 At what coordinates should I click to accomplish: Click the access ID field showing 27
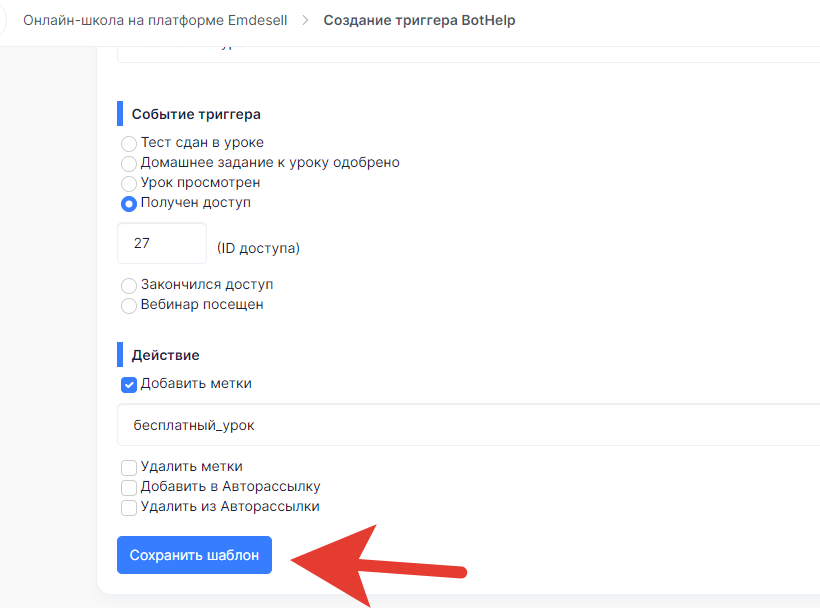tap(162, 244)
